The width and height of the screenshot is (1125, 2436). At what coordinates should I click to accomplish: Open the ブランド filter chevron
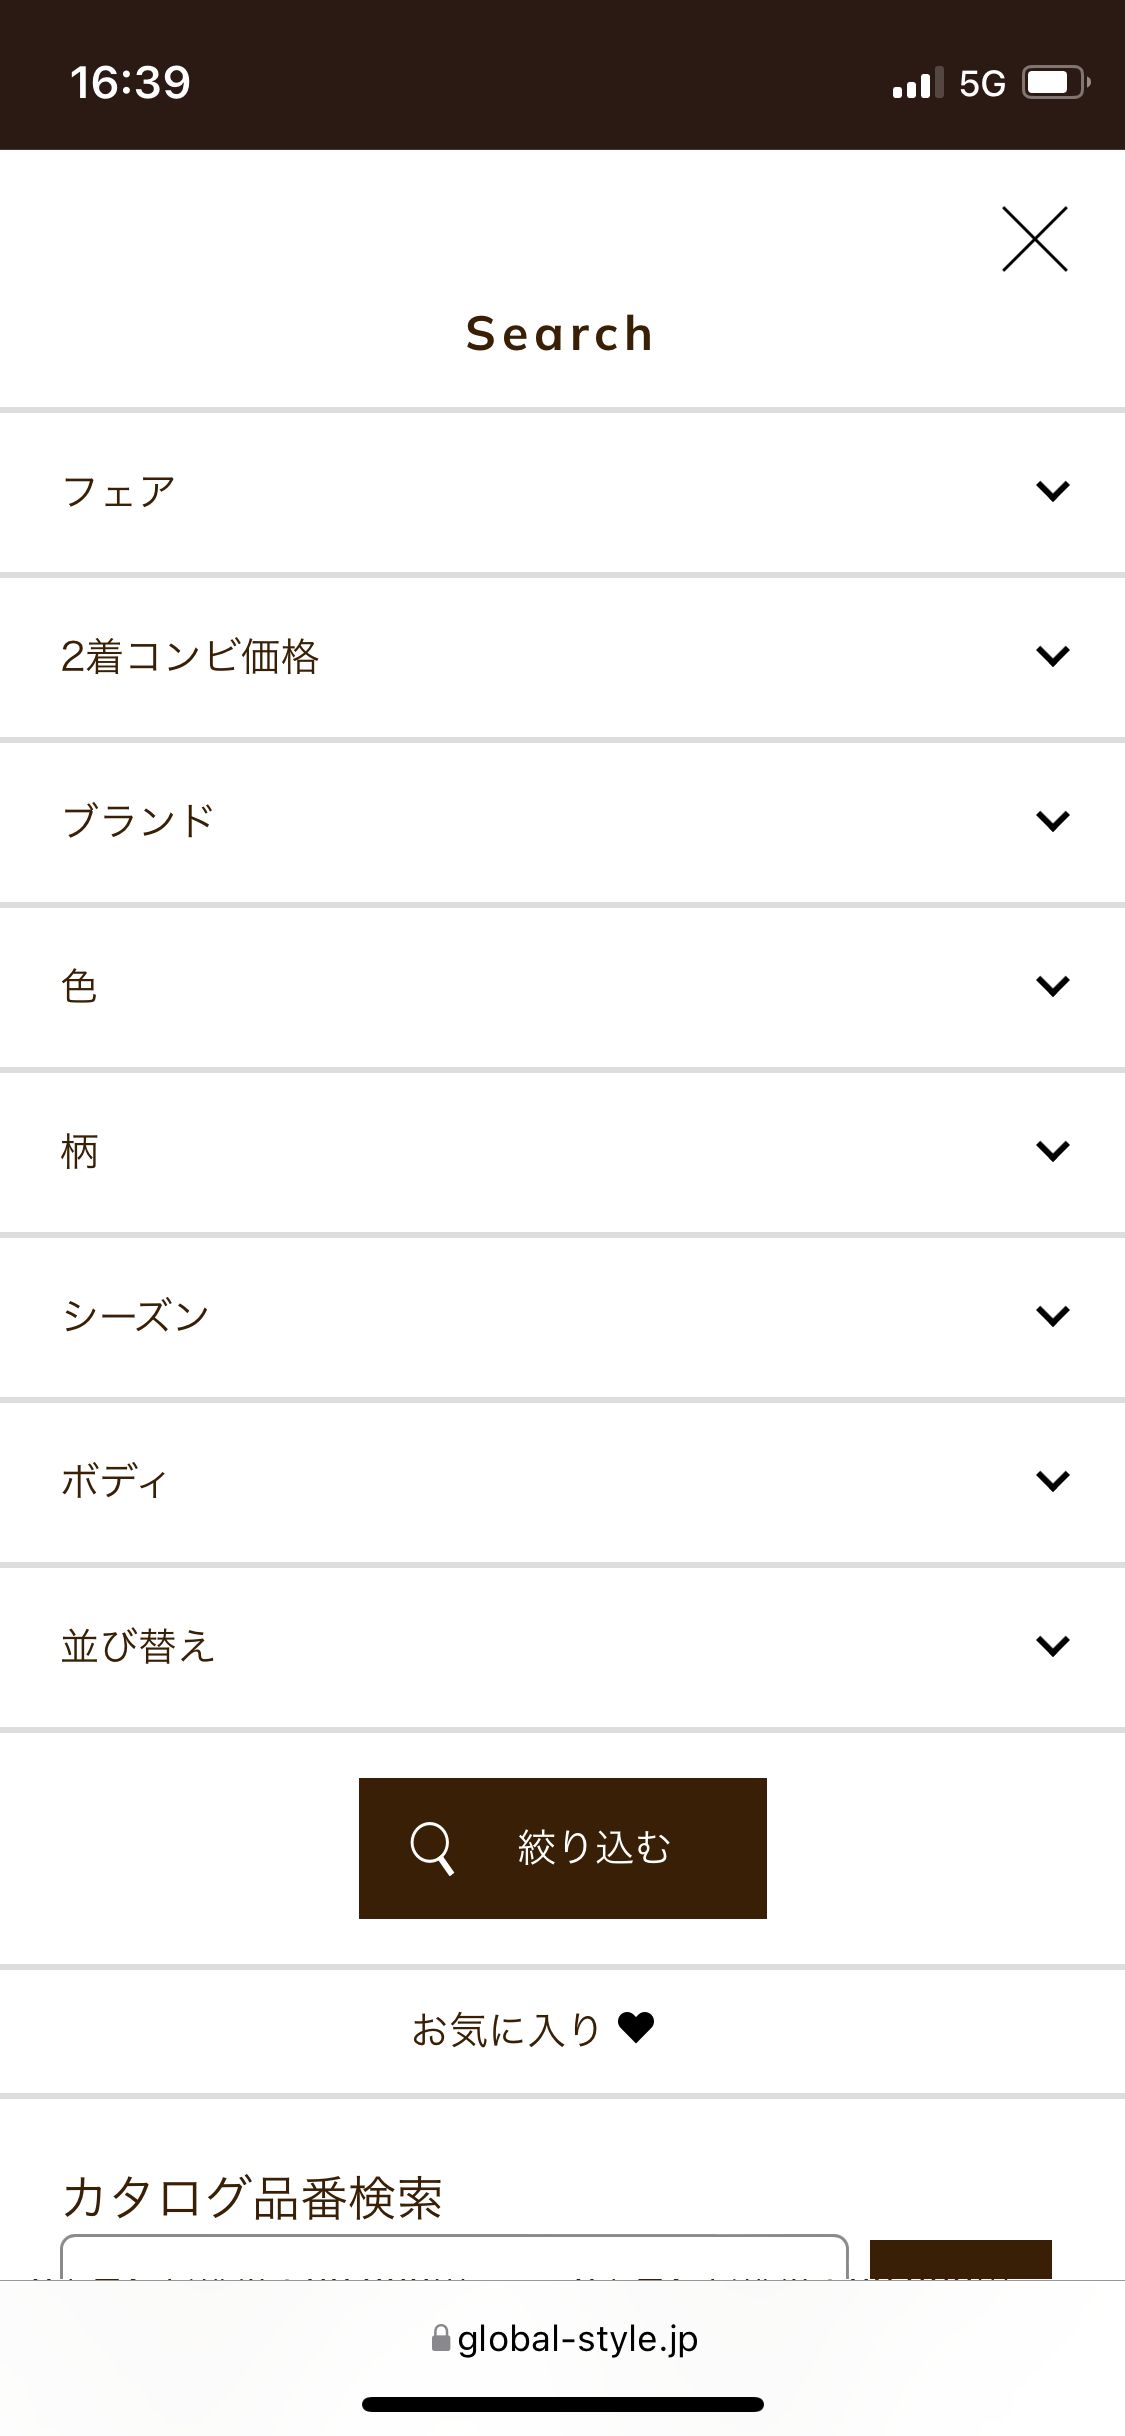(x=1053, y=821)
